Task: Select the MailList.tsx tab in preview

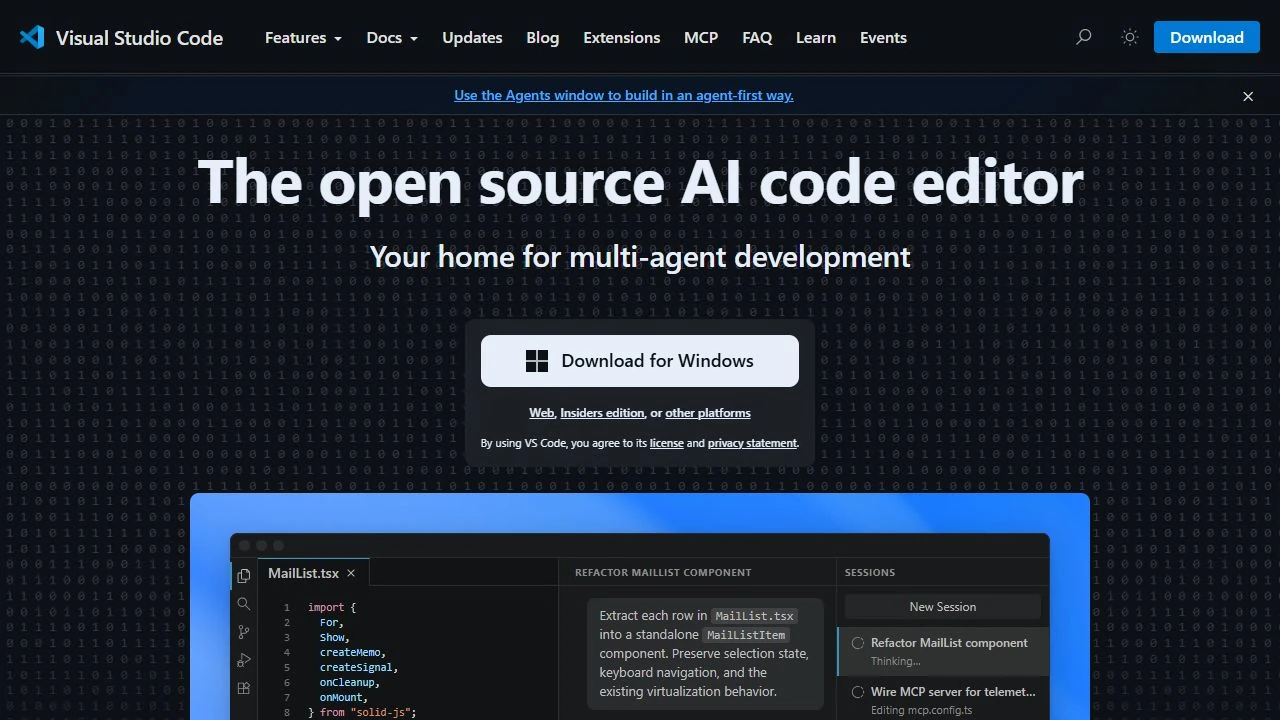Action: click(x=314, y=573)
